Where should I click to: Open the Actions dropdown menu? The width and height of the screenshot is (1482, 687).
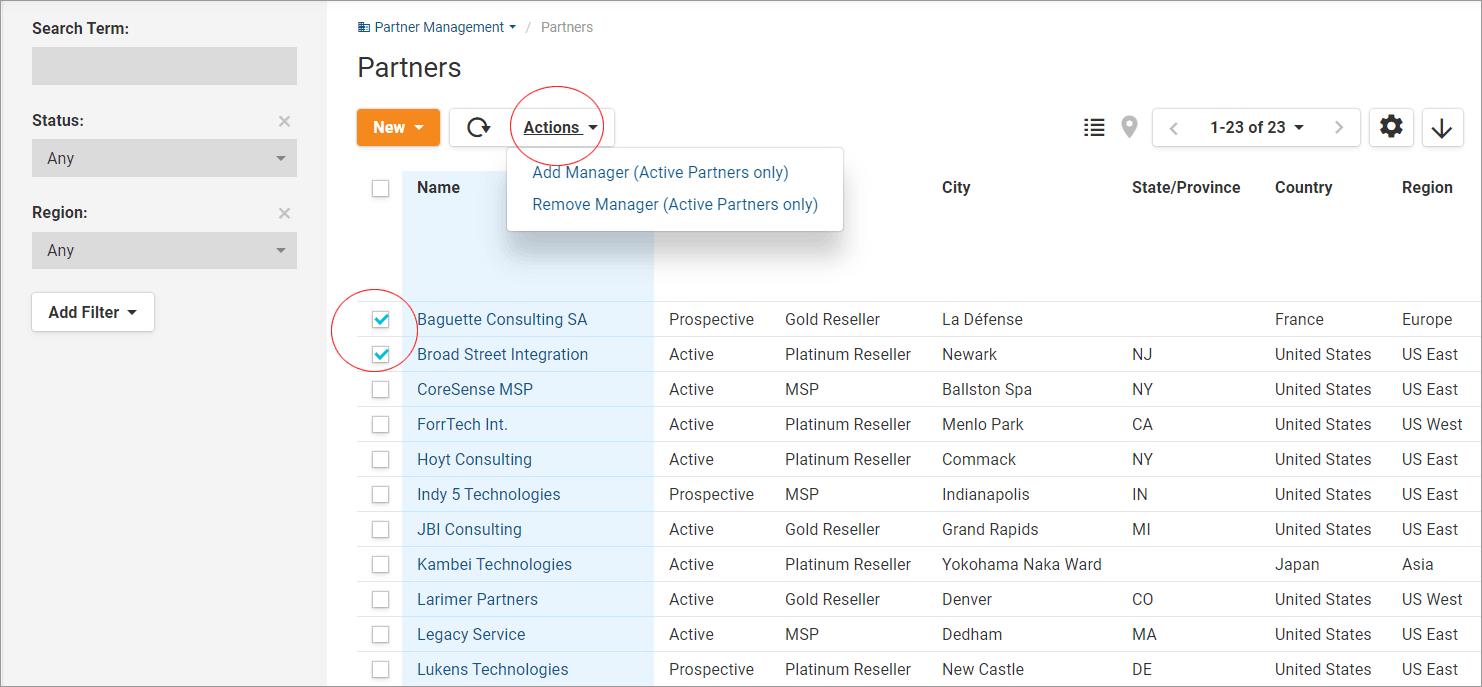[561, 127]
